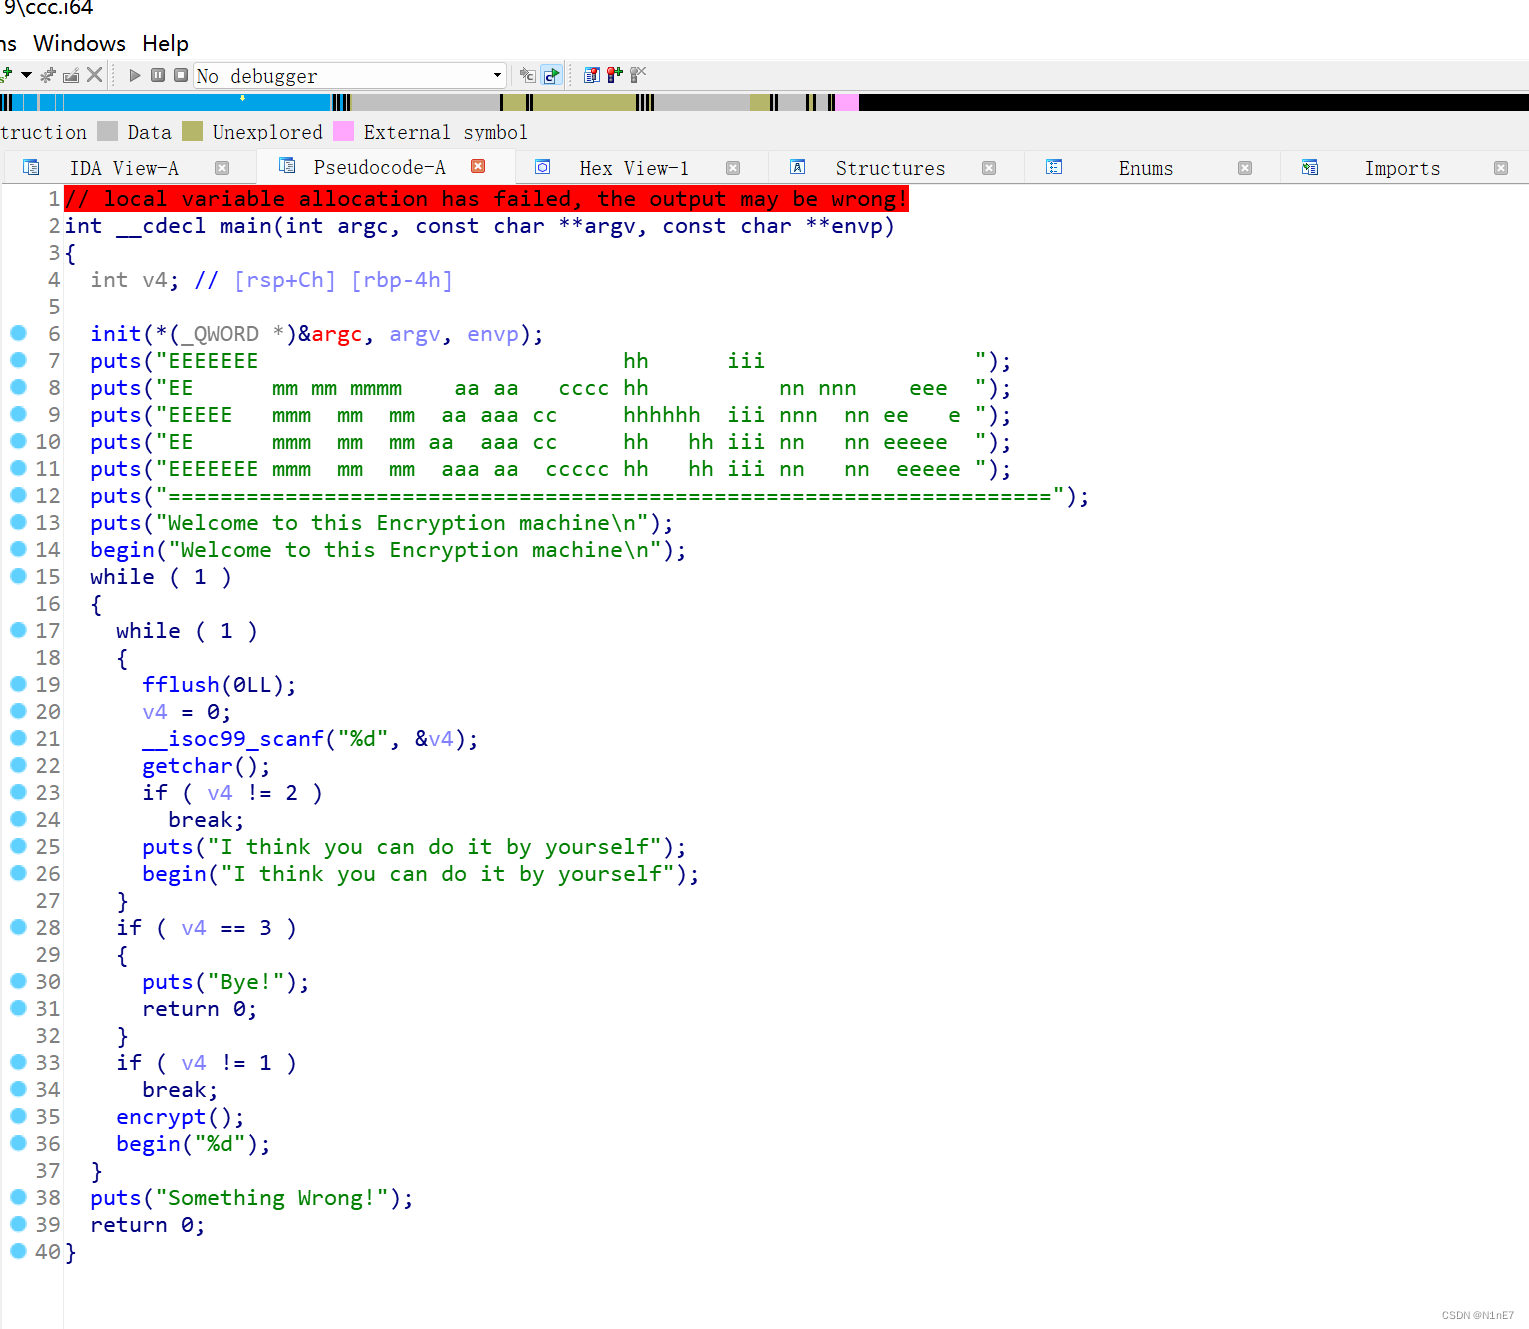Toggle breakpoint dot on line 21
This screenshot has height=1329, width=1529.
pyautogui.click(x=18, y=737)
